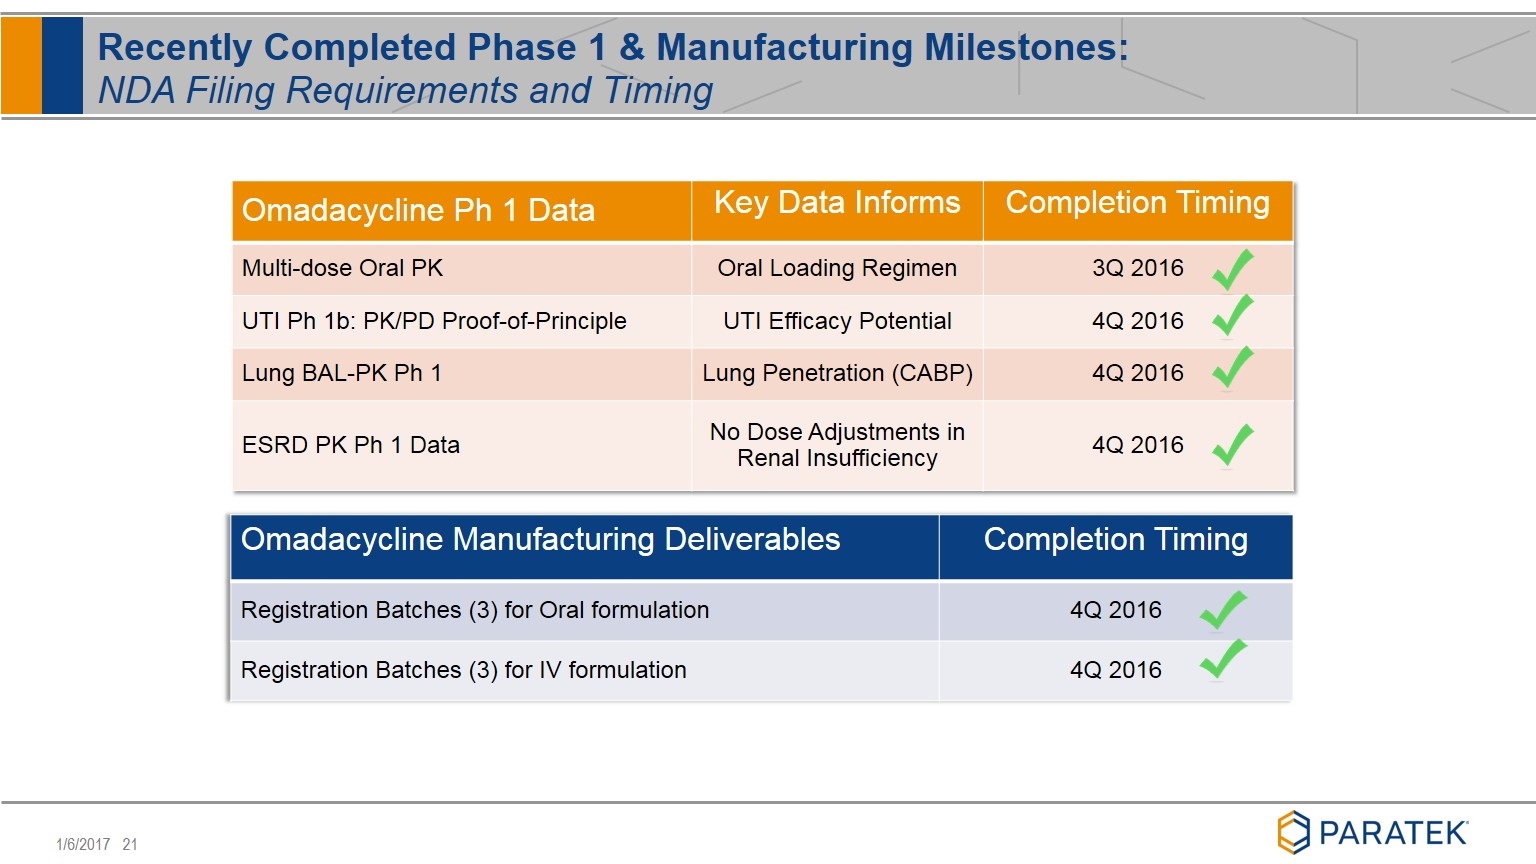The height and width of the screenshot is (864, 1536).
Task: Click 'No Dose Adjustments in Renal Insufficiency'
Action: pos(837,445)
